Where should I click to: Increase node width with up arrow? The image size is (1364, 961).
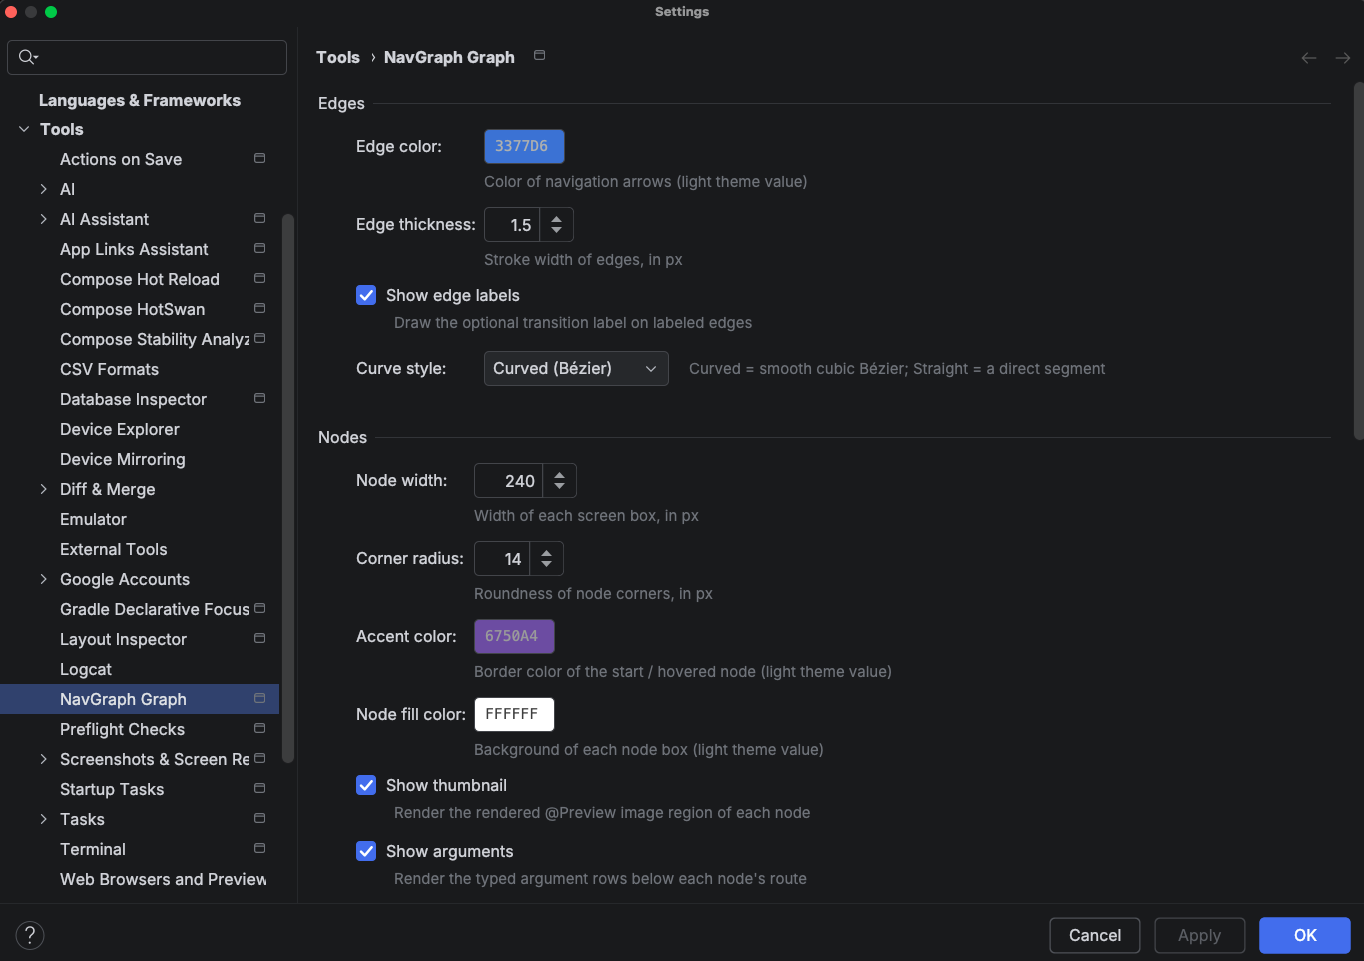560,474
